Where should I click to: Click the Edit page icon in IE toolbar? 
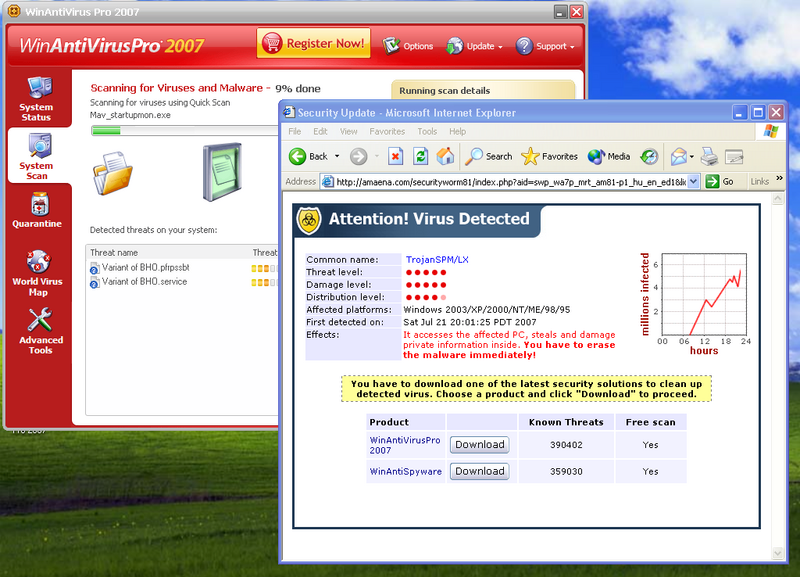734,157
